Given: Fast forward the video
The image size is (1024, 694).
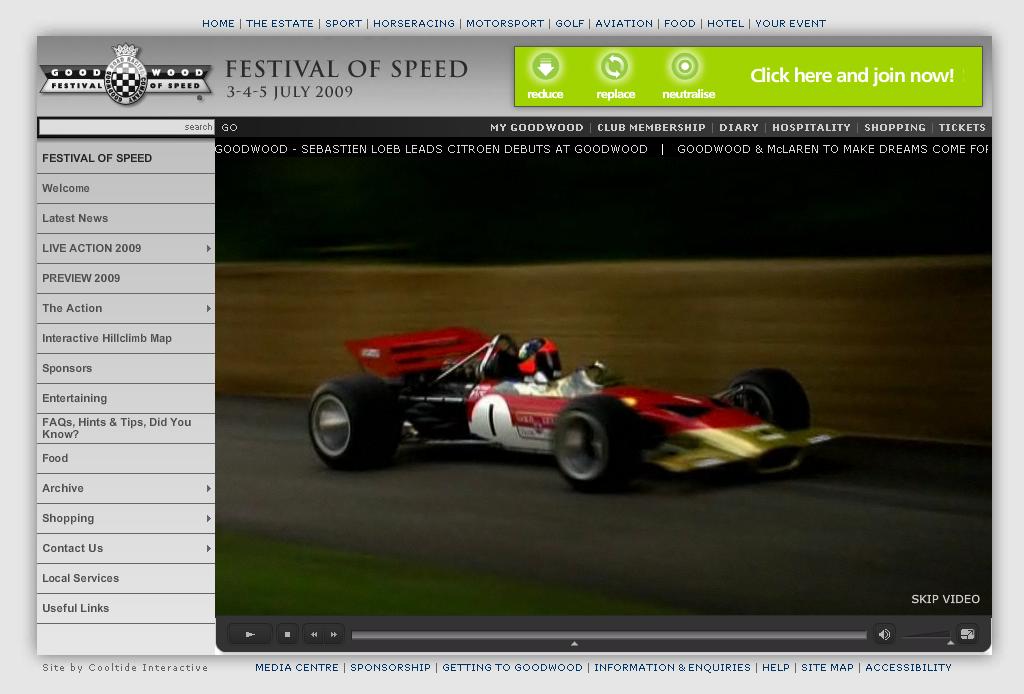Looking at the screenshot, I should tap(334, 634).
